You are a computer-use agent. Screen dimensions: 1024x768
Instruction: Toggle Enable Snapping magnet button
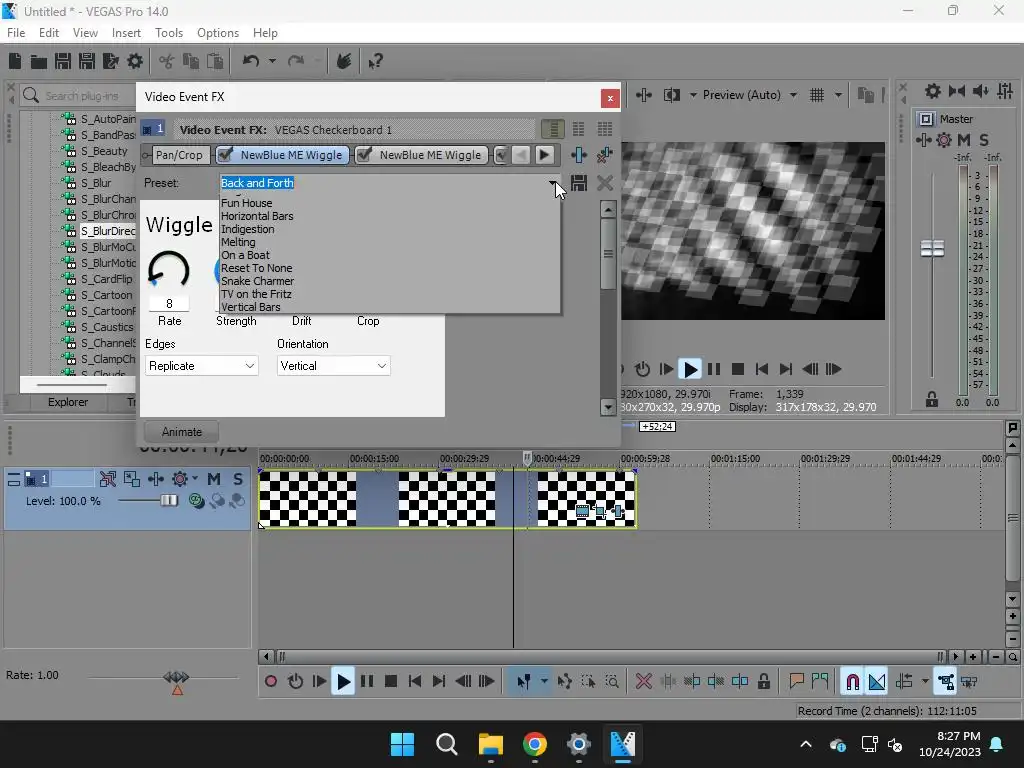pos(852,682)
